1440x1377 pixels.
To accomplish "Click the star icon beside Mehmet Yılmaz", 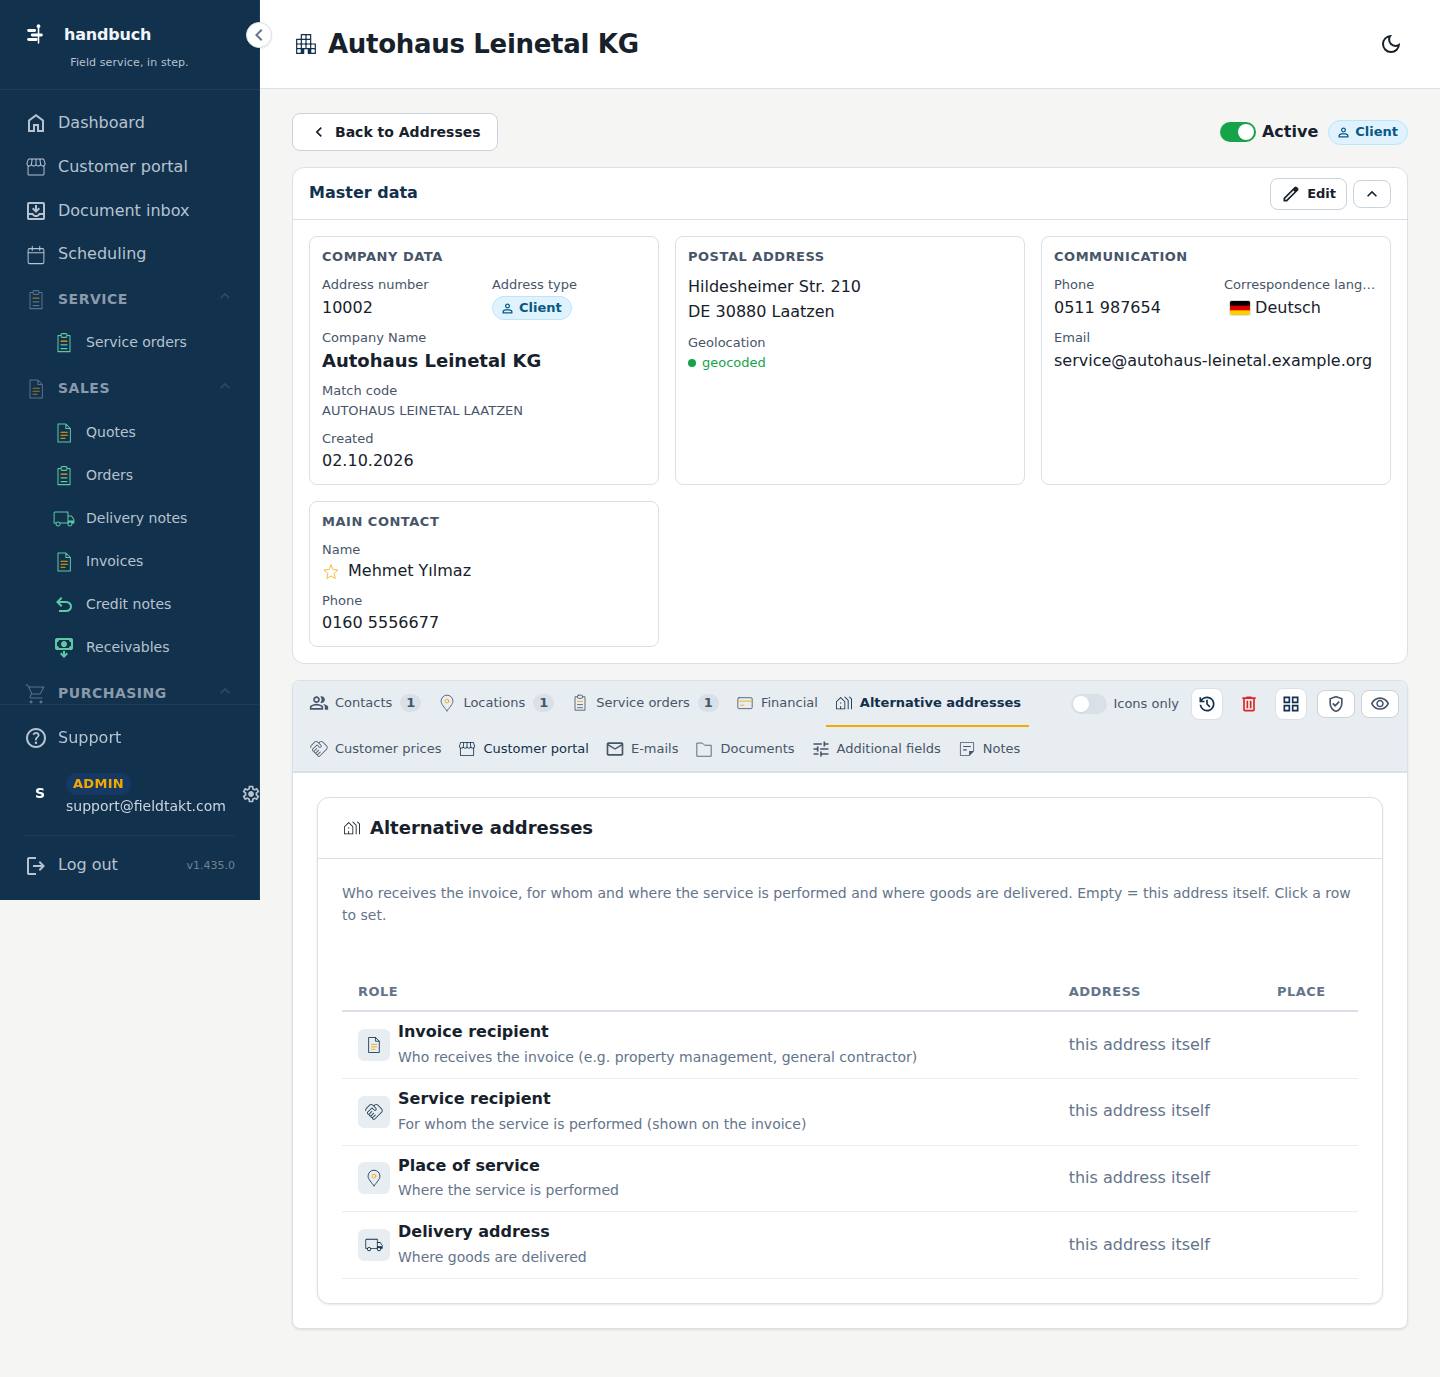I will point(331,572).
